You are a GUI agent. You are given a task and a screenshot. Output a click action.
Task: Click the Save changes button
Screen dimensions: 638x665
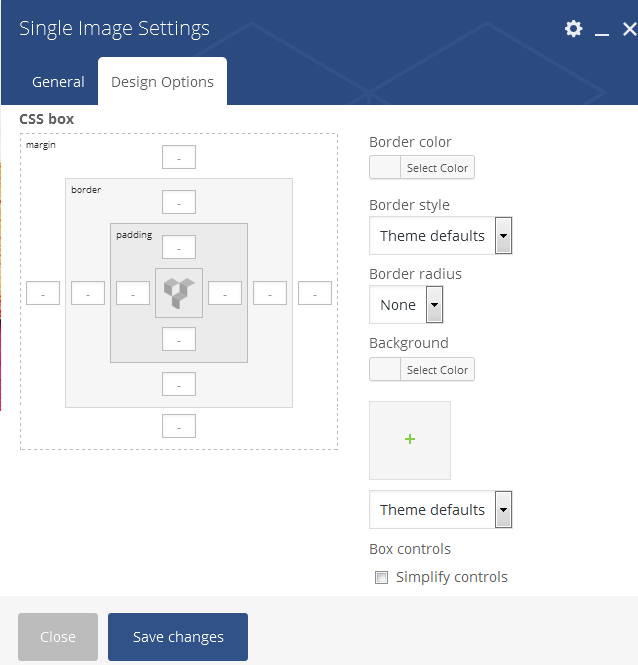click(178, 637)
